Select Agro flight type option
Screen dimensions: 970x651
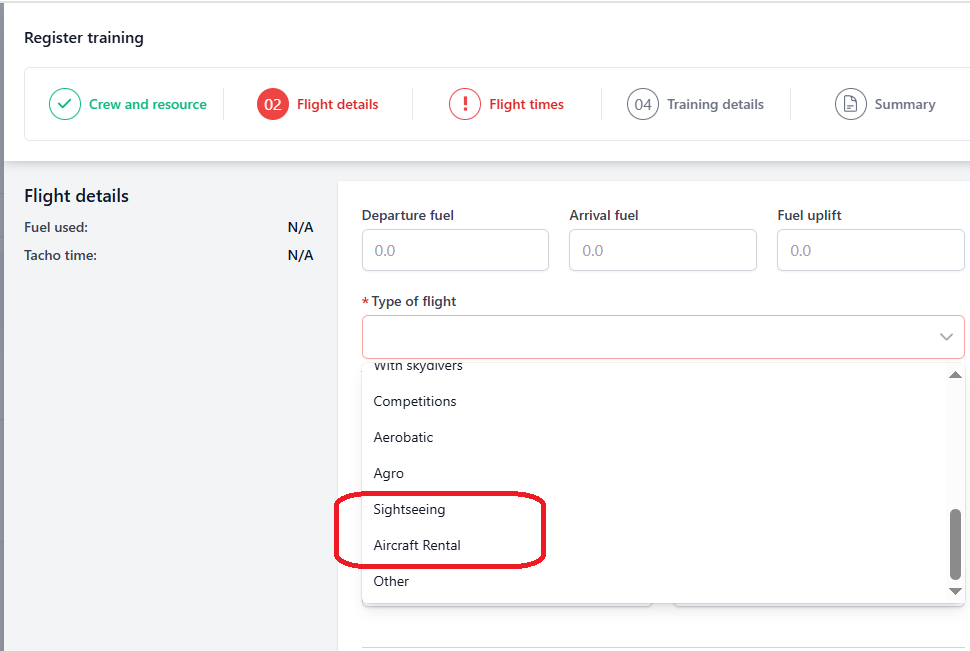(x=389, y=473)
